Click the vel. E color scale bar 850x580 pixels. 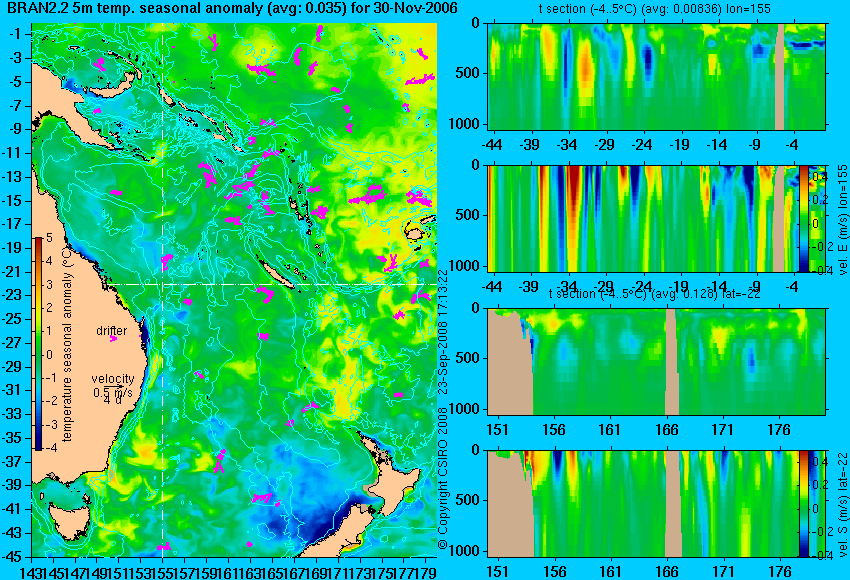[x=803, y=218]
